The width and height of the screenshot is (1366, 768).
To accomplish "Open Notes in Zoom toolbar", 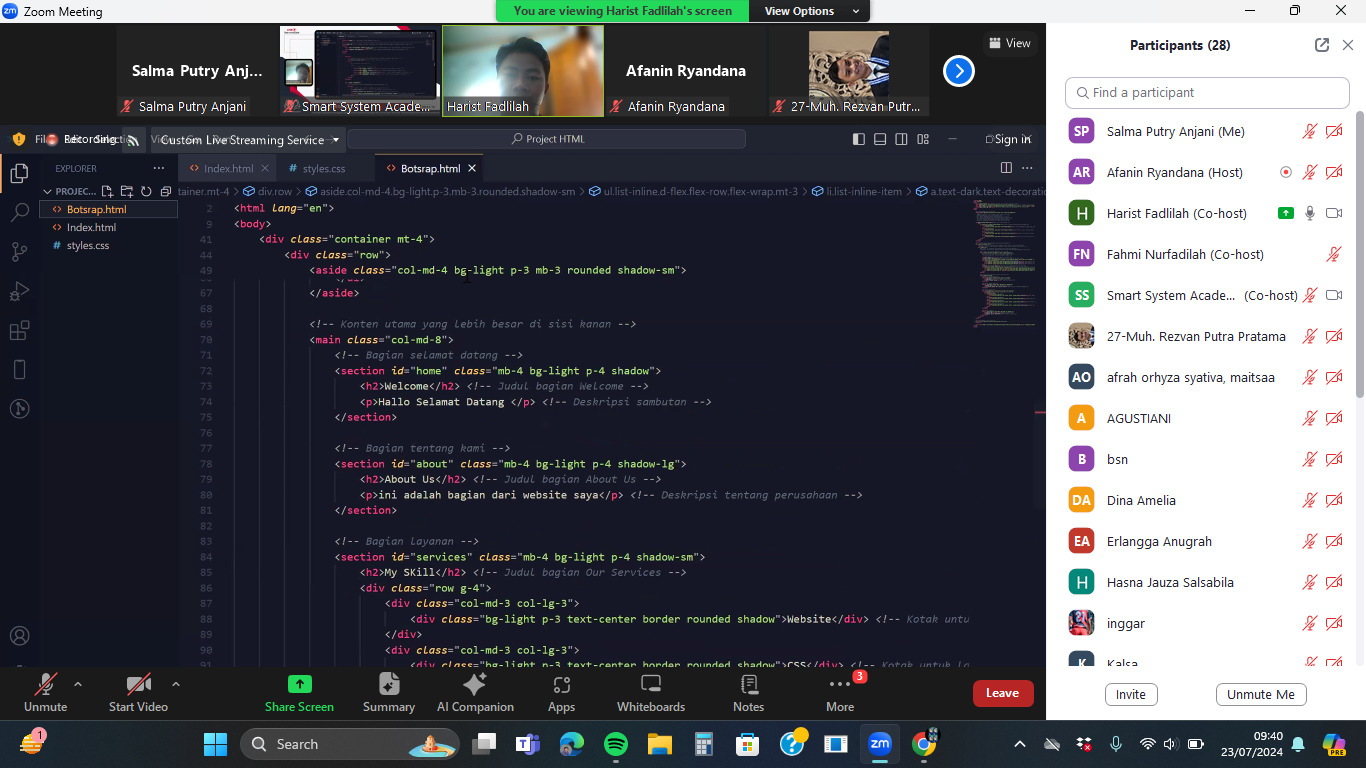I will (x=748, y=693).
